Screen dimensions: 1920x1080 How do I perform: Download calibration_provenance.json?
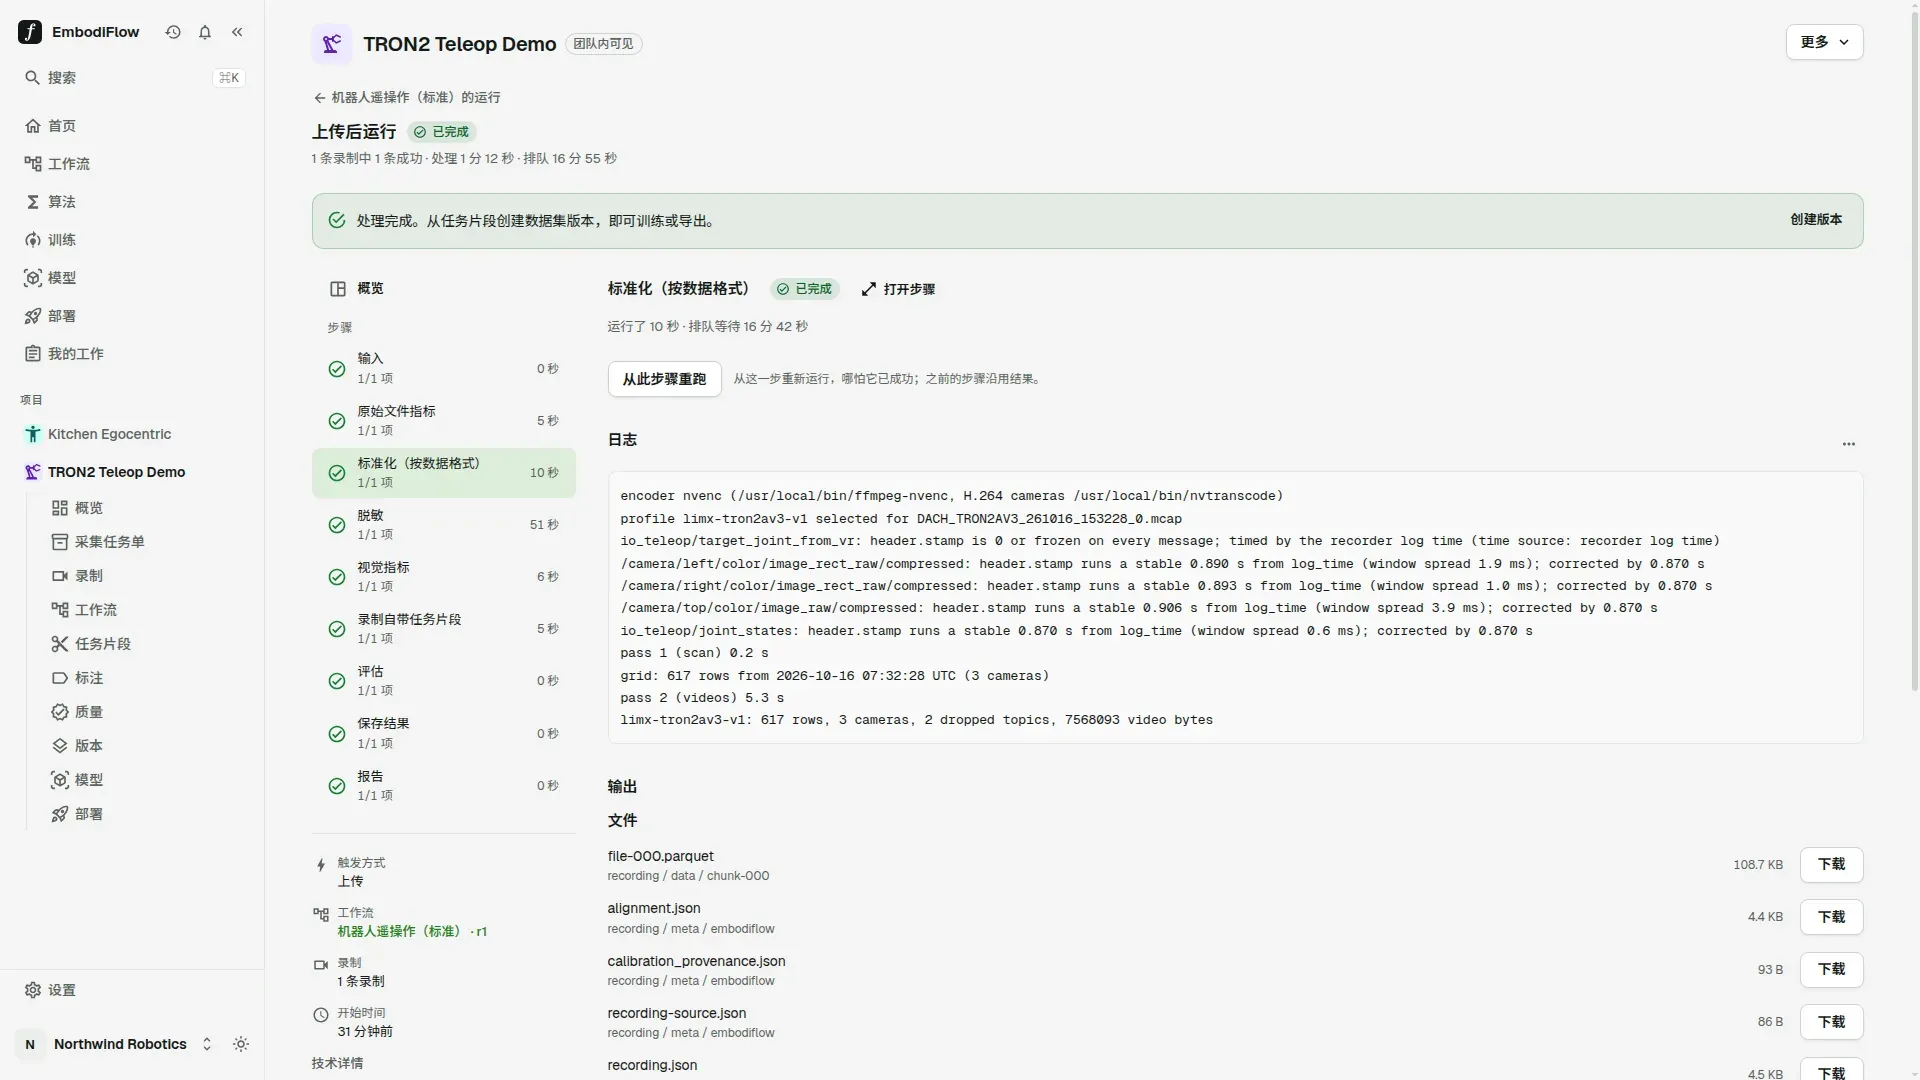pos(1831,969)
